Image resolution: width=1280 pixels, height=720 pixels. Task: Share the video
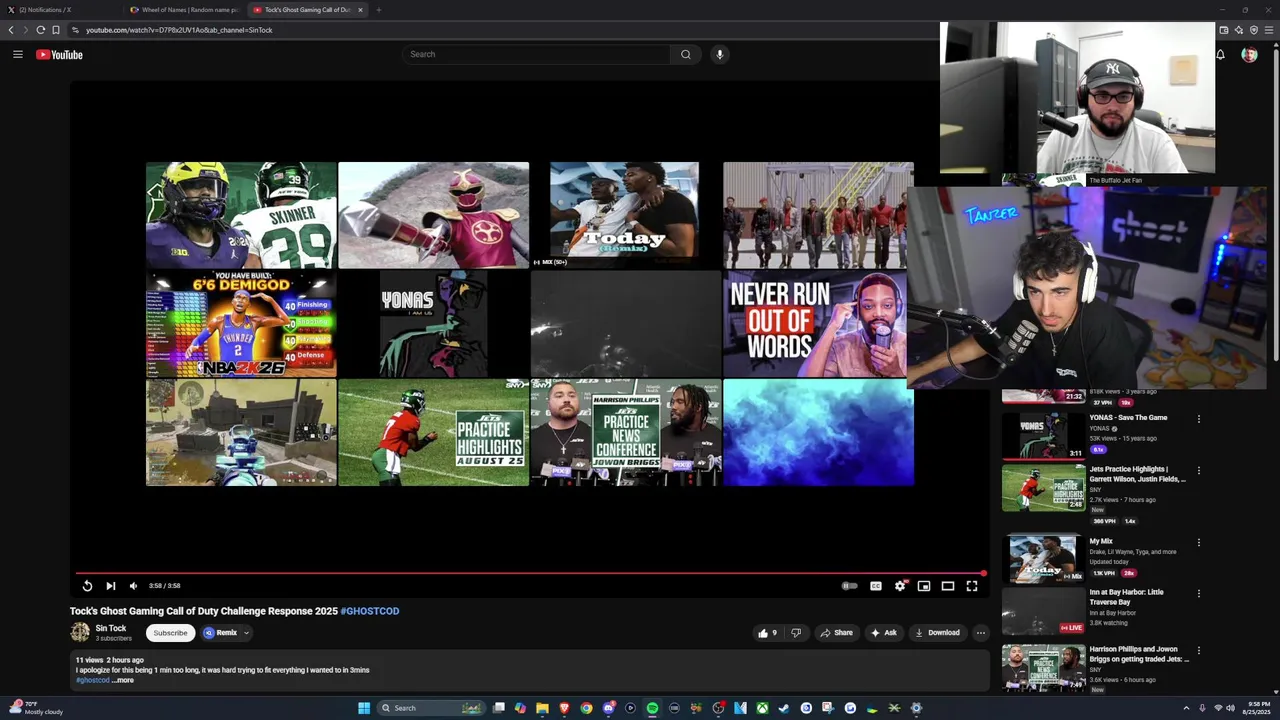coord(836,633)
